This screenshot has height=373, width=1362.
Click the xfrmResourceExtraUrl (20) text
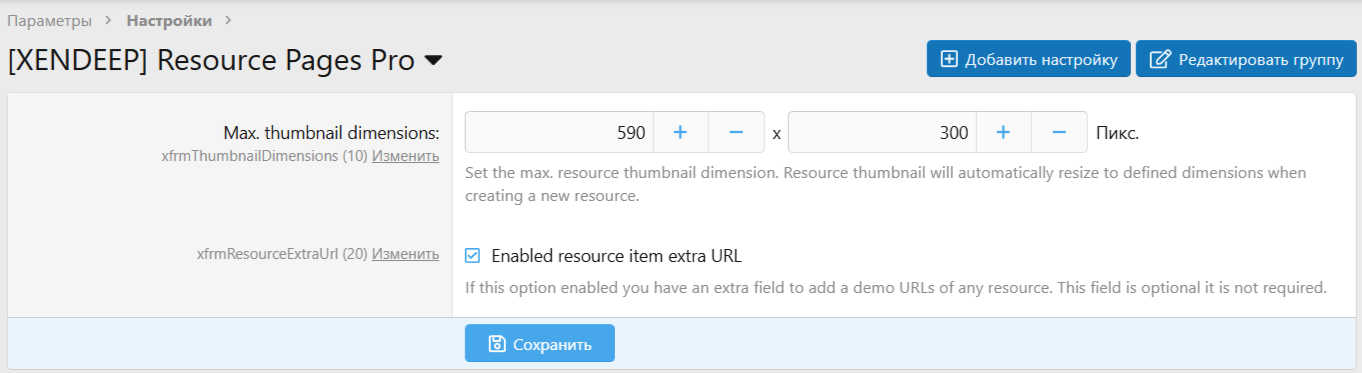(x=283, y=255)
